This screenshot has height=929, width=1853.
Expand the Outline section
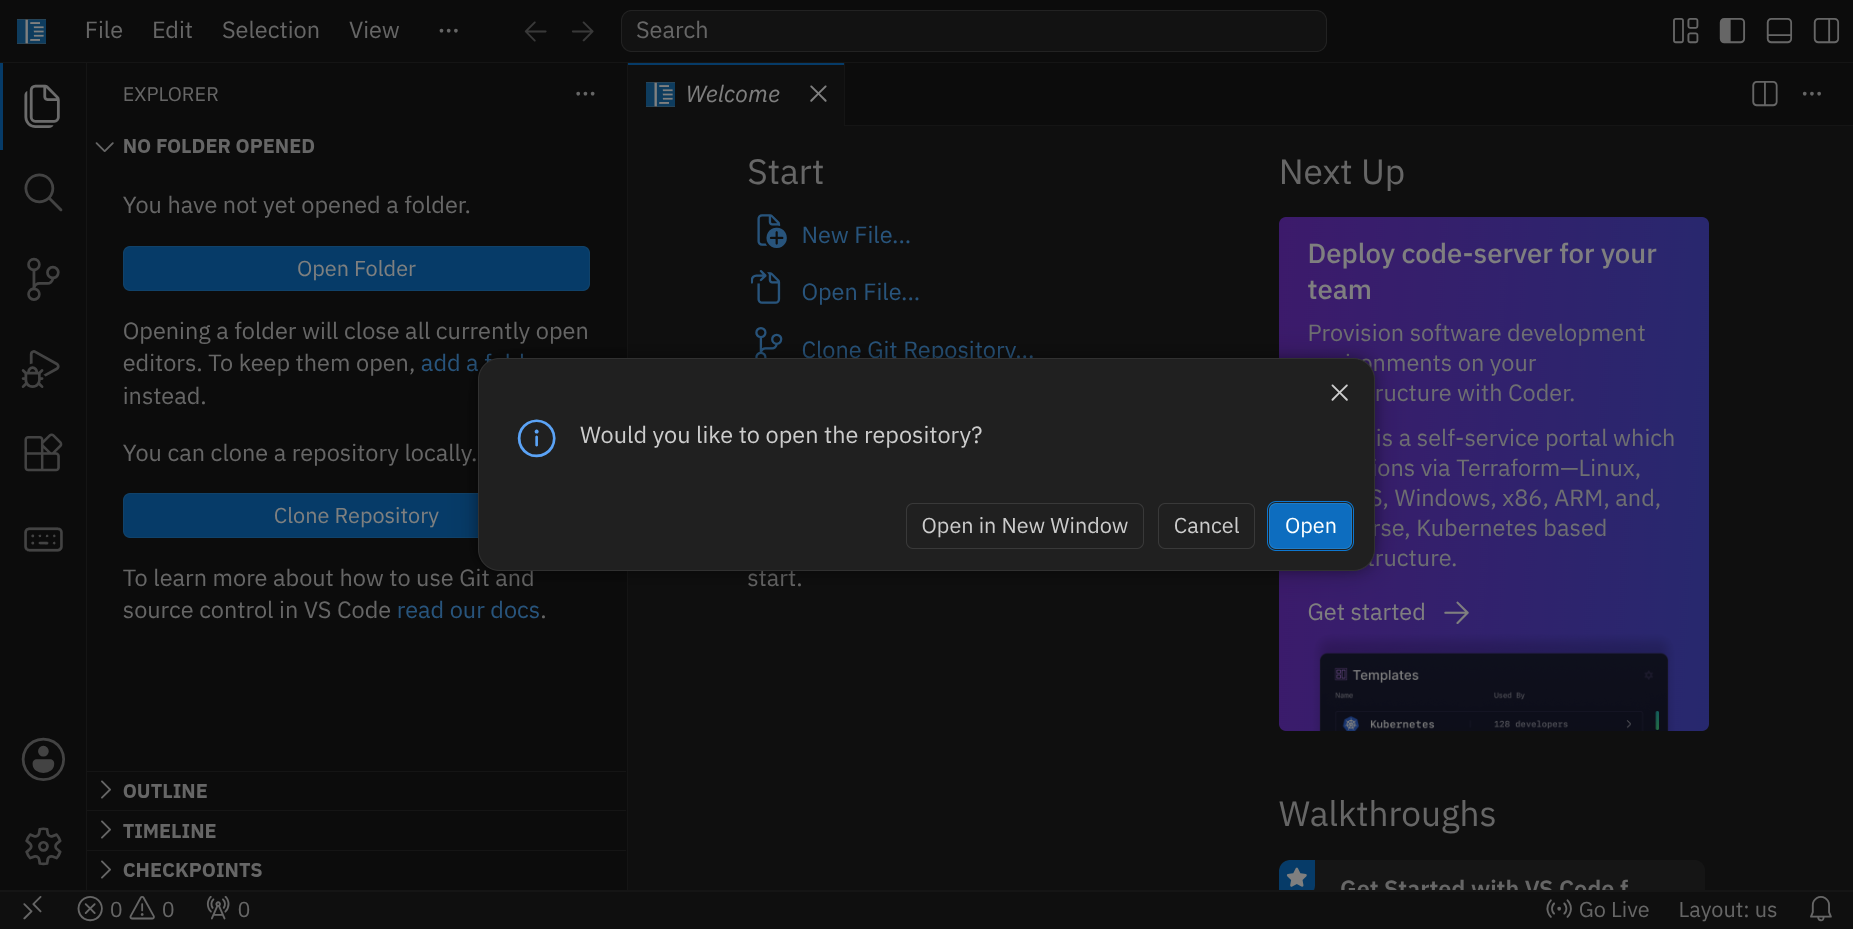[x=356, y=791]
